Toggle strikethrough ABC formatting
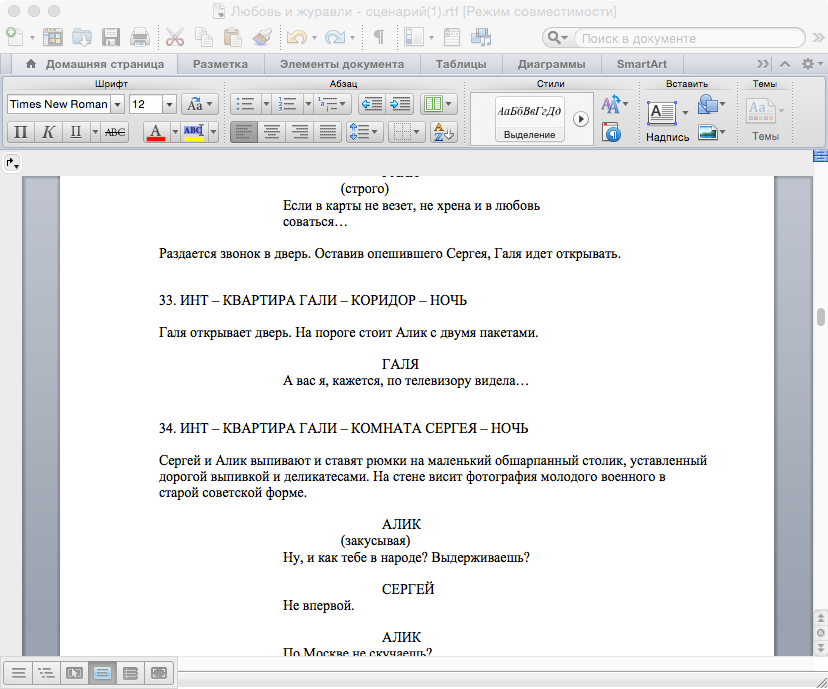Image resolution: width=828 pixels, height=689 pixels. coord(115,131)
